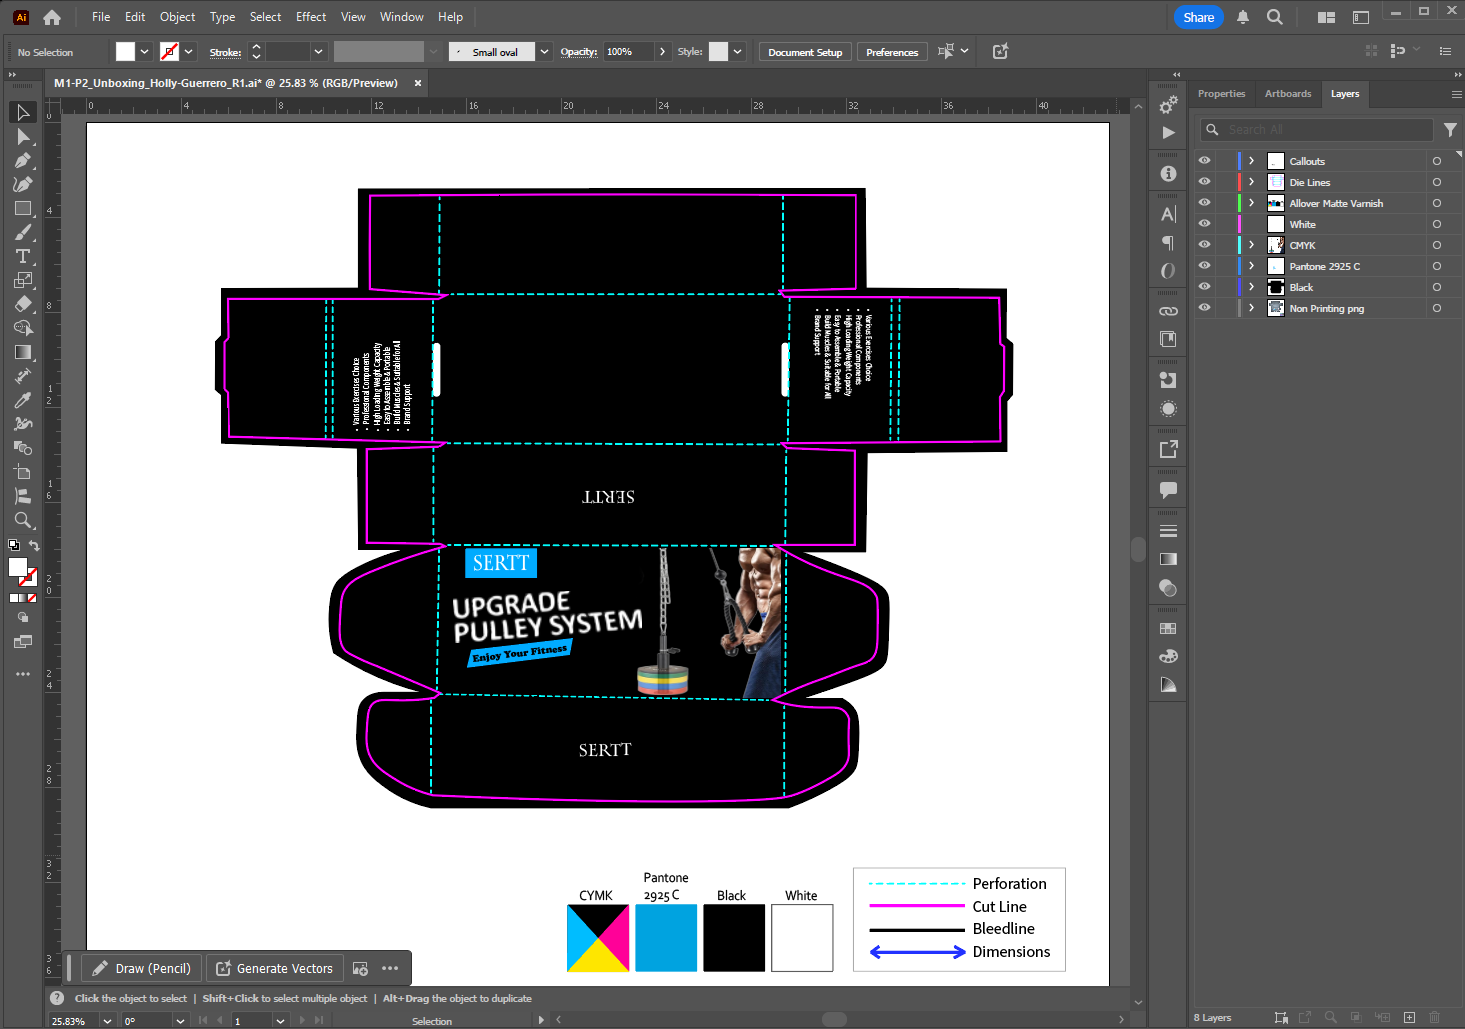Select the Eraser tool
The image size is (1465, 1029).
(23, 304)
